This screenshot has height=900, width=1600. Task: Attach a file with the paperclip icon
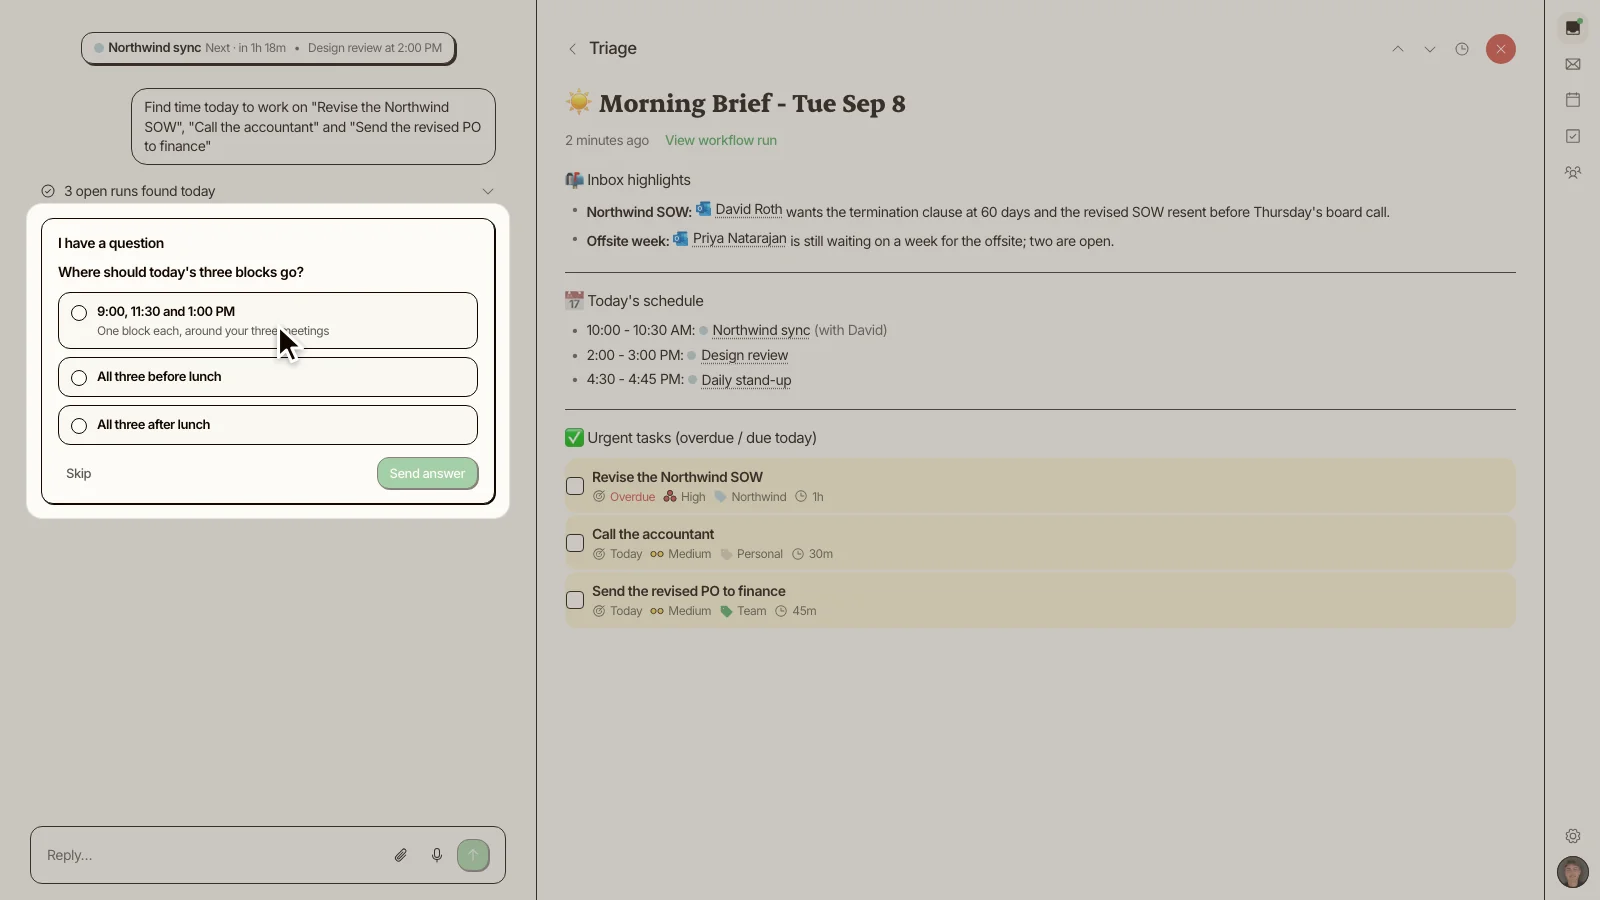401,855
